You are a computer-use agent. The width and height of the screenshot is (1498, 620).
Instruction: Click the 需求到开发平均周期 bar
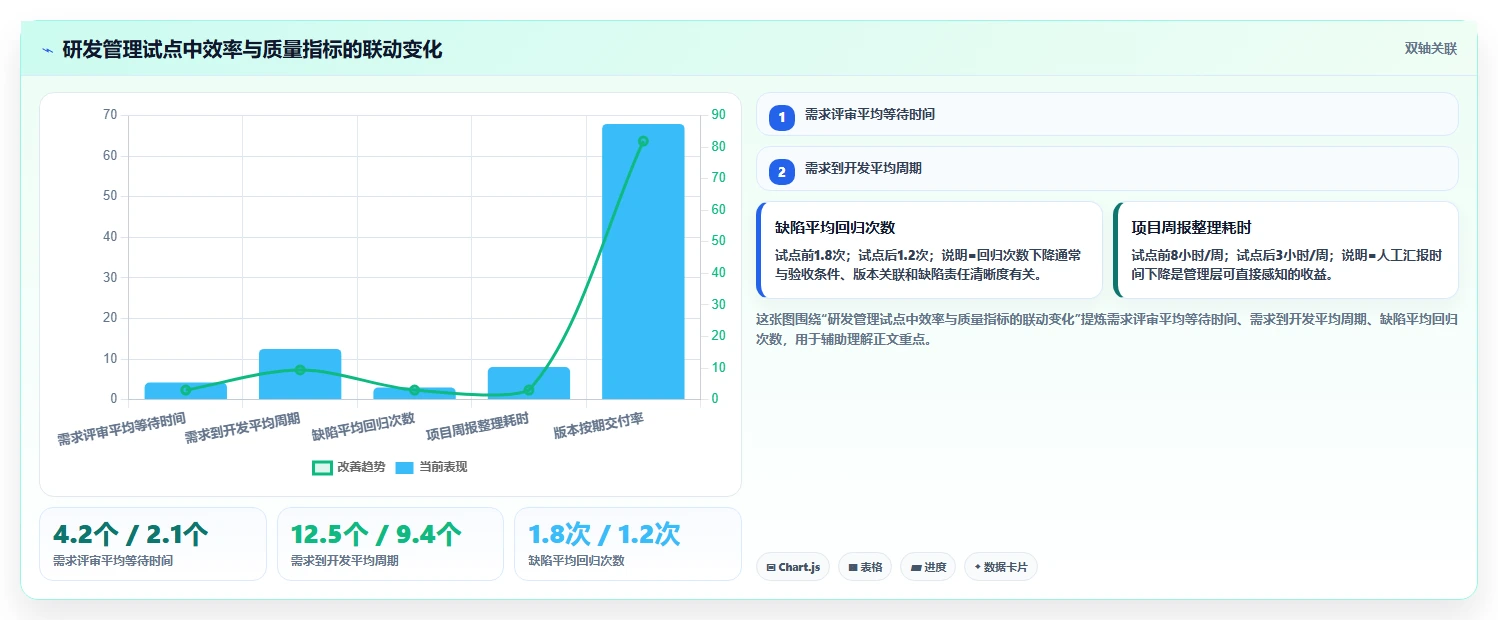[x=300, y=374]
